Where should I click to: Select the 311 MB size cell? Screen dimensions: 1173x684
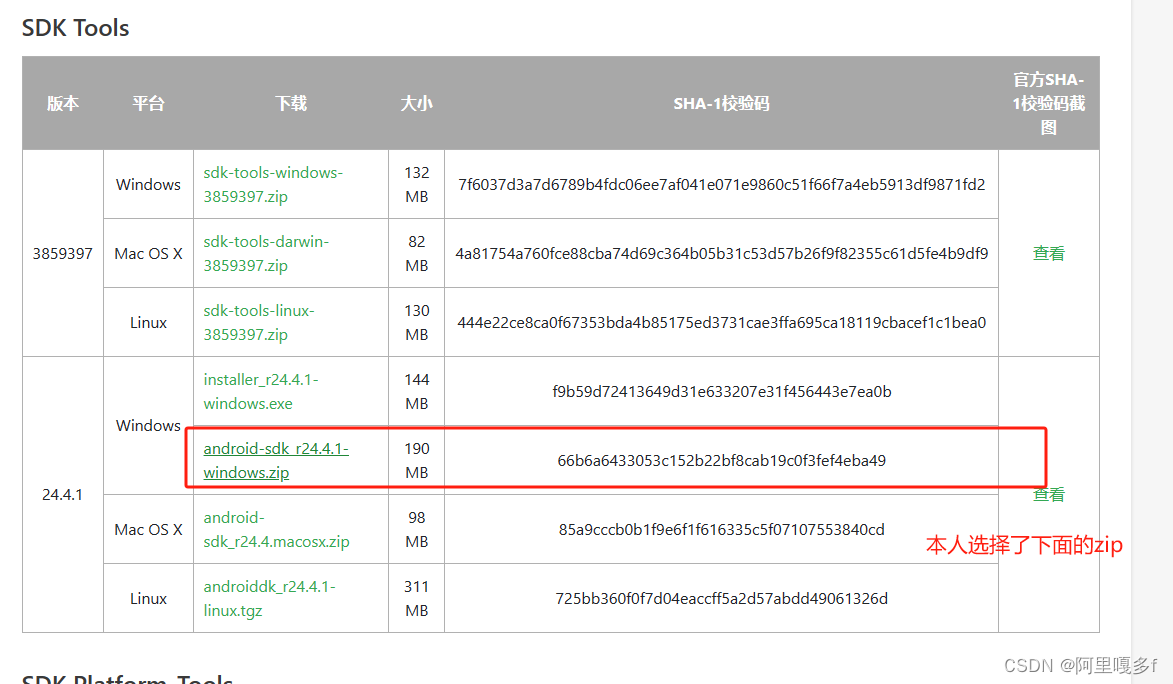[x=417, y=598]
